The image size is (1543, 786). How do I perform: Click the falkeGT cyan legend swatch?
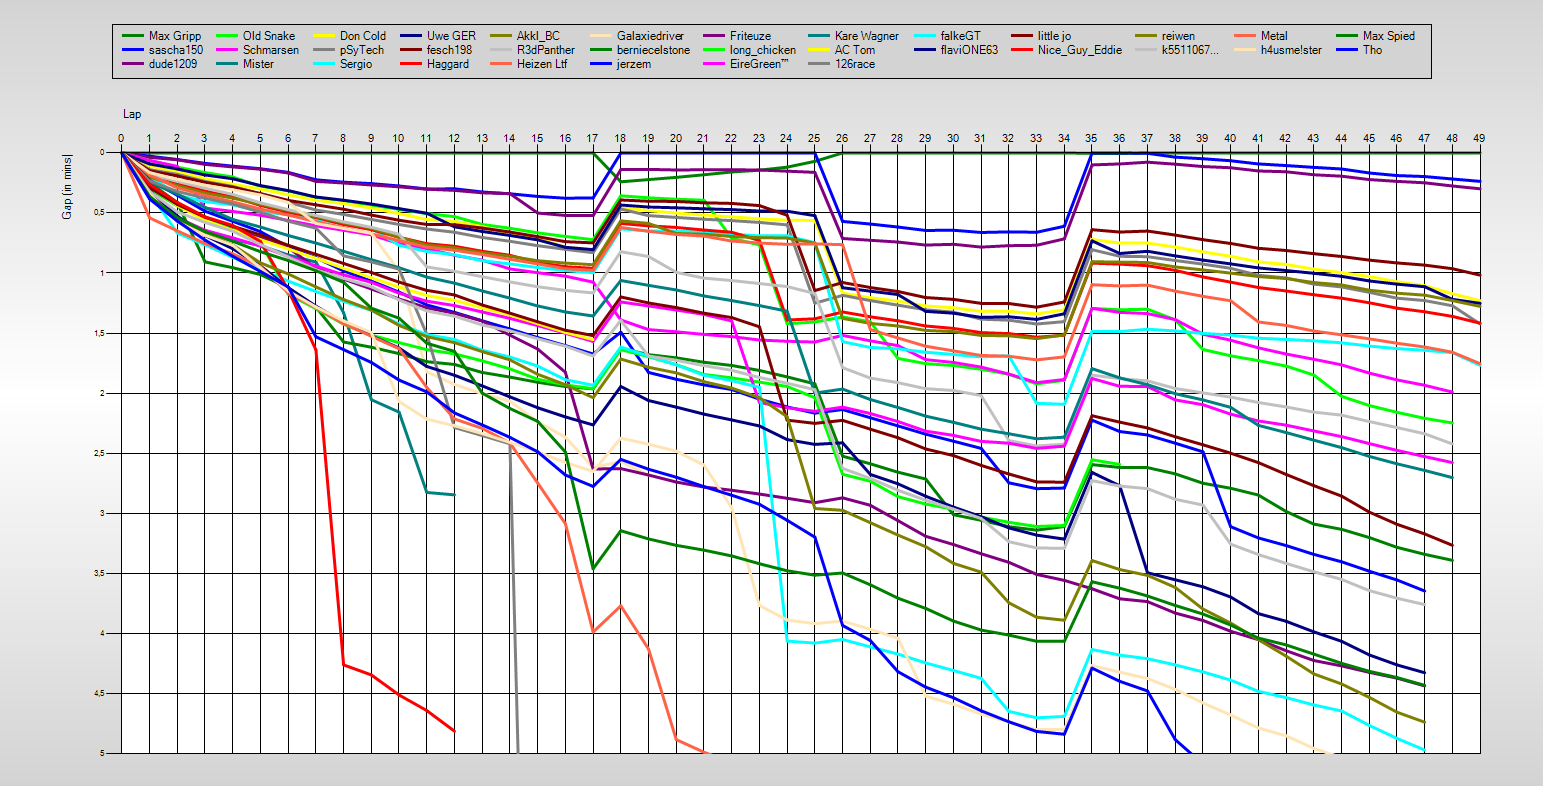(x=923, y=36)
